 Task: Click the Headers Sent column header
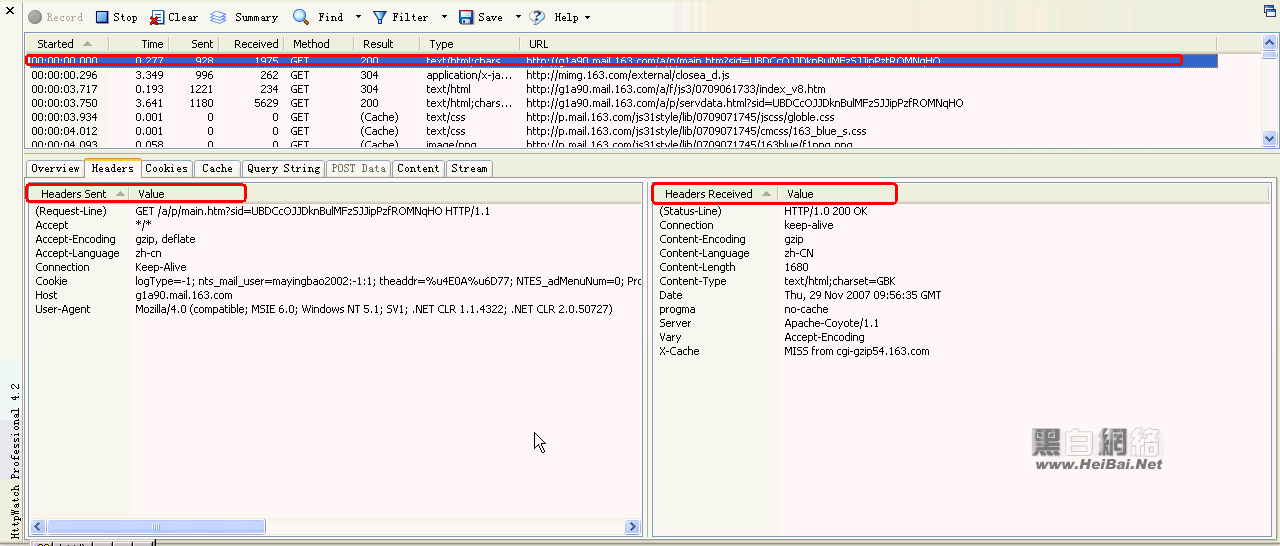pos(80,194)
